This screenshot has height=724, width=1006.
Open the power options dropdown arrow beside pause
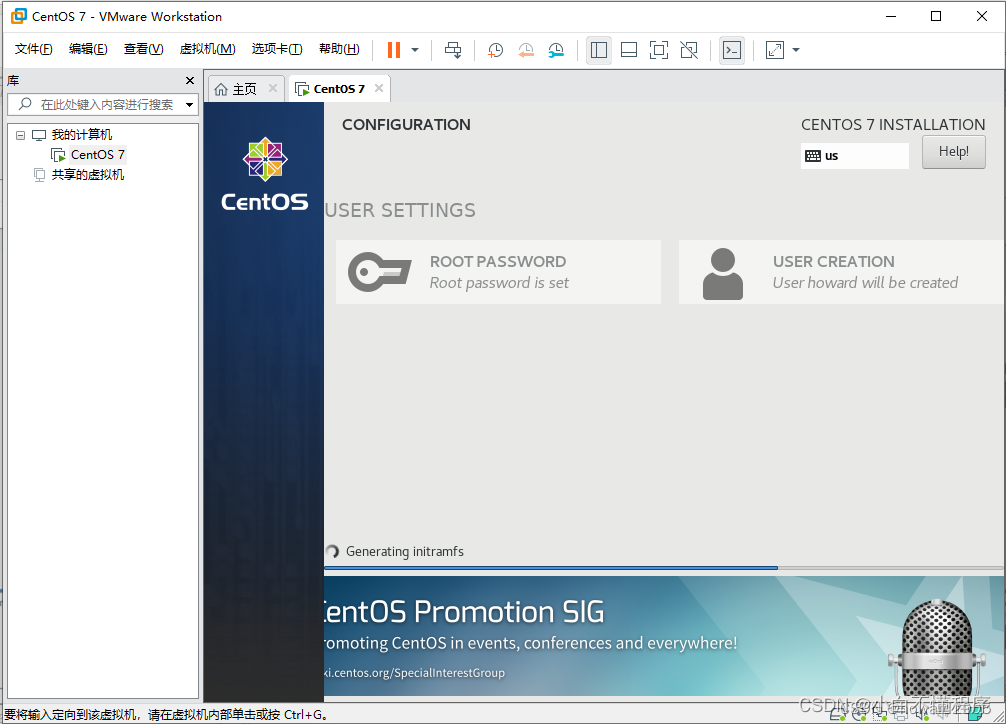(415, 50)
